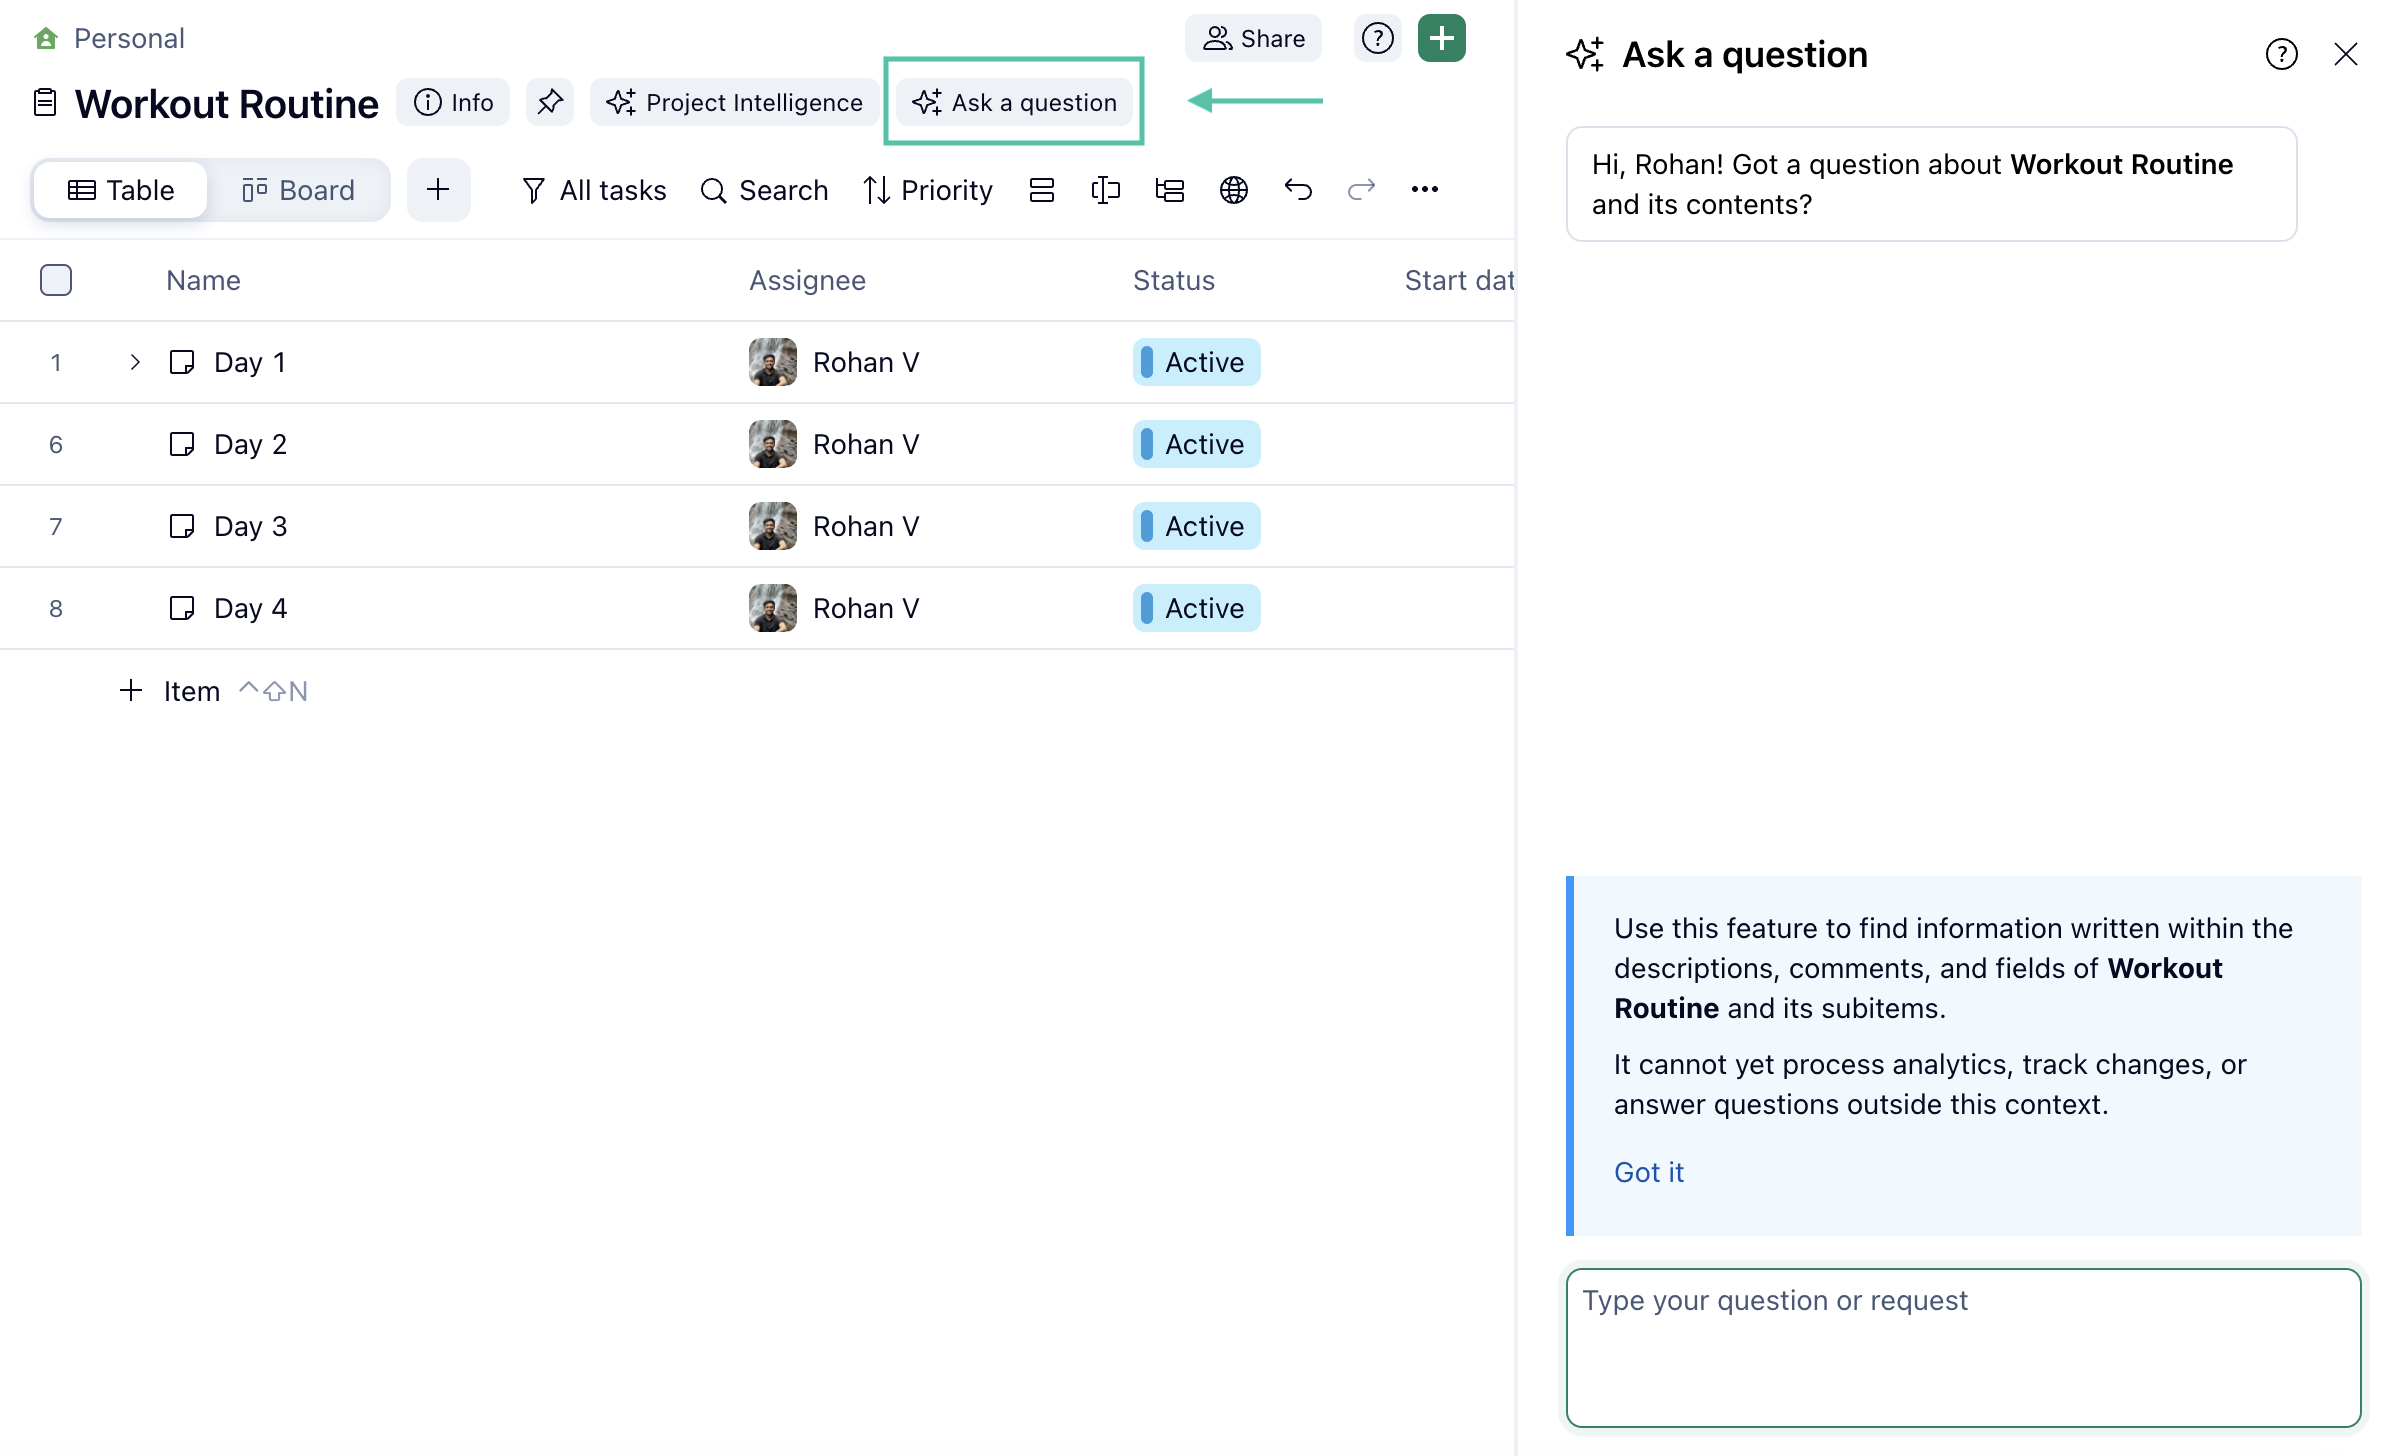Open the All tasks filter dropdown
Screen dimensions: 2396x1456
tap(594, 190)
